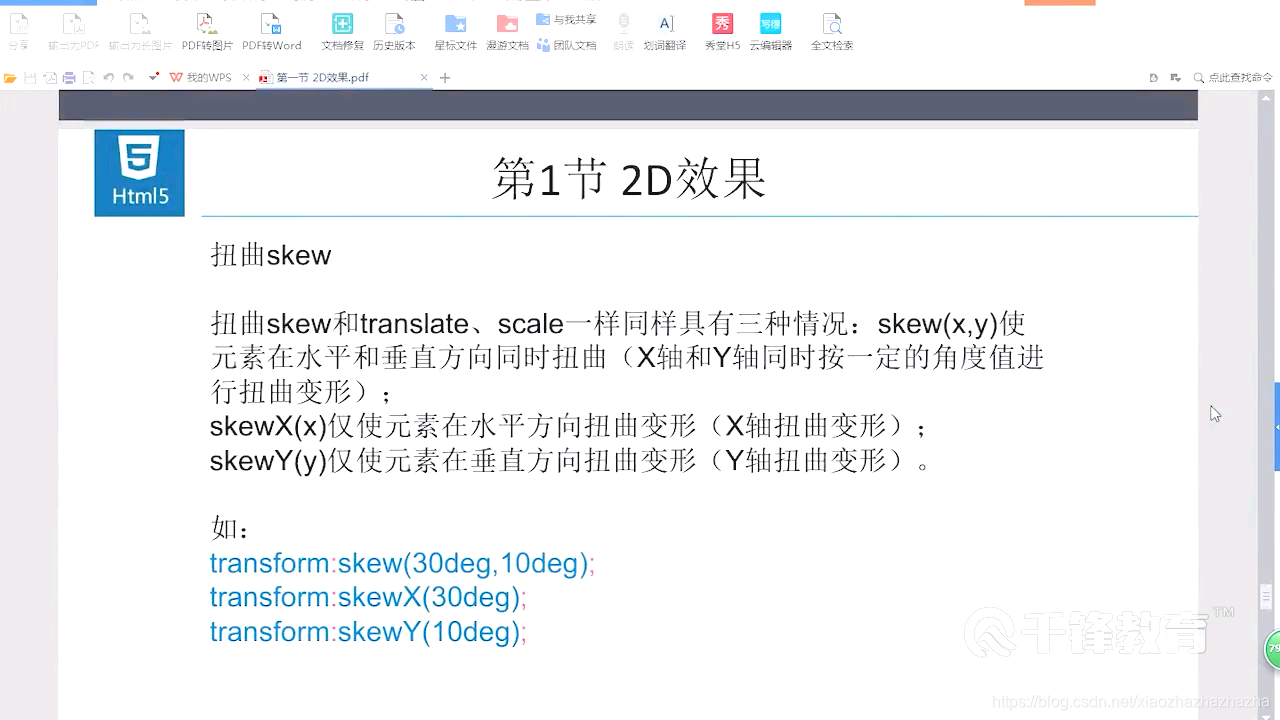Click the Undo arrow in the quick toolbar
This screenshot has height=720, width=1280.
[x=109, y=76]
